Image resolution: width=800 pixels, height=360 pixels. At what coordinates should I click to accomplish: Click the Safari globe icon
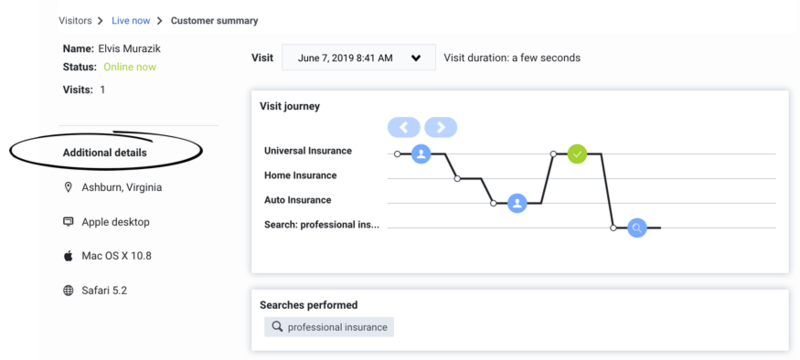click(x=68, y=291)
